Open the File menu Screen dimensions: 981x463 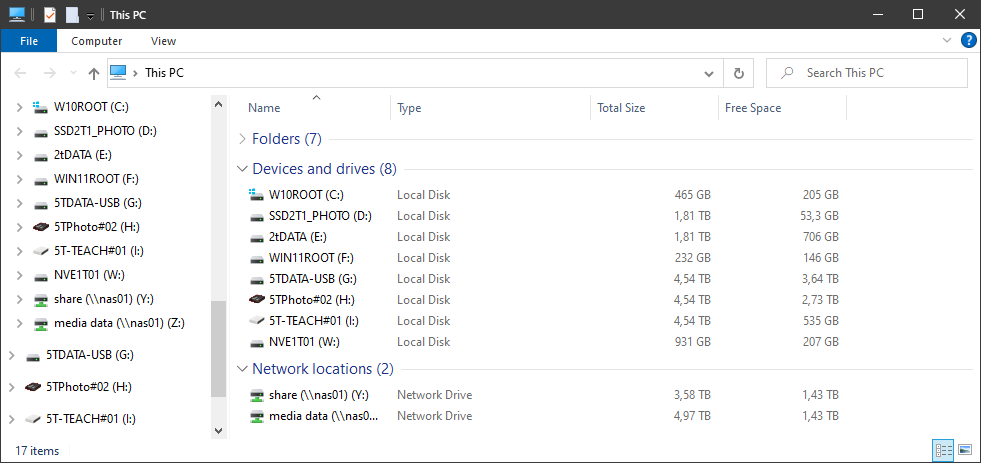(29, 41)
